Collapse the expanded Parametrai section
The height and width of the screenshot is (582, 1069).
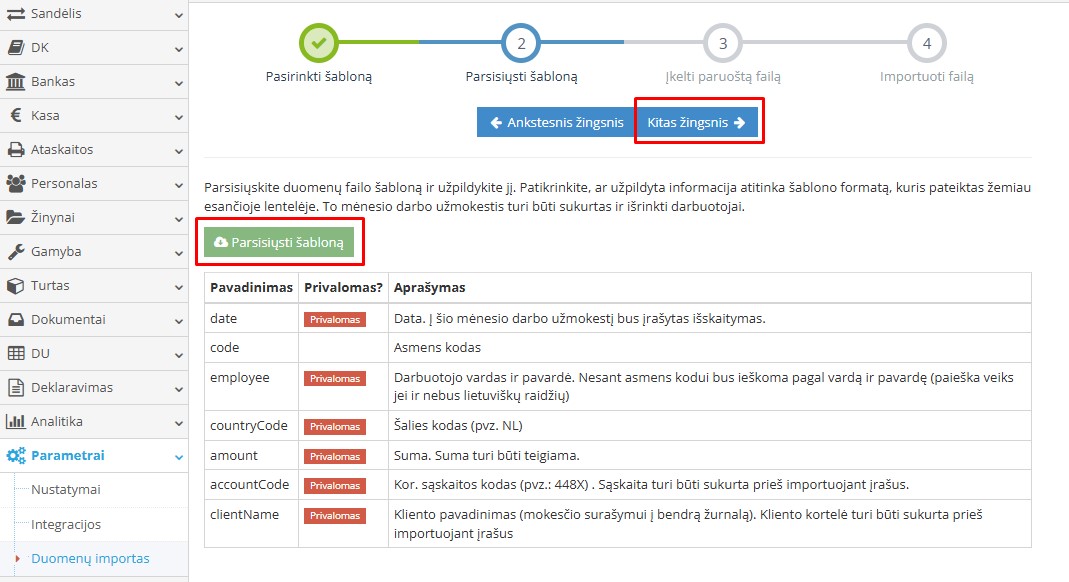[x=95, y=456]
